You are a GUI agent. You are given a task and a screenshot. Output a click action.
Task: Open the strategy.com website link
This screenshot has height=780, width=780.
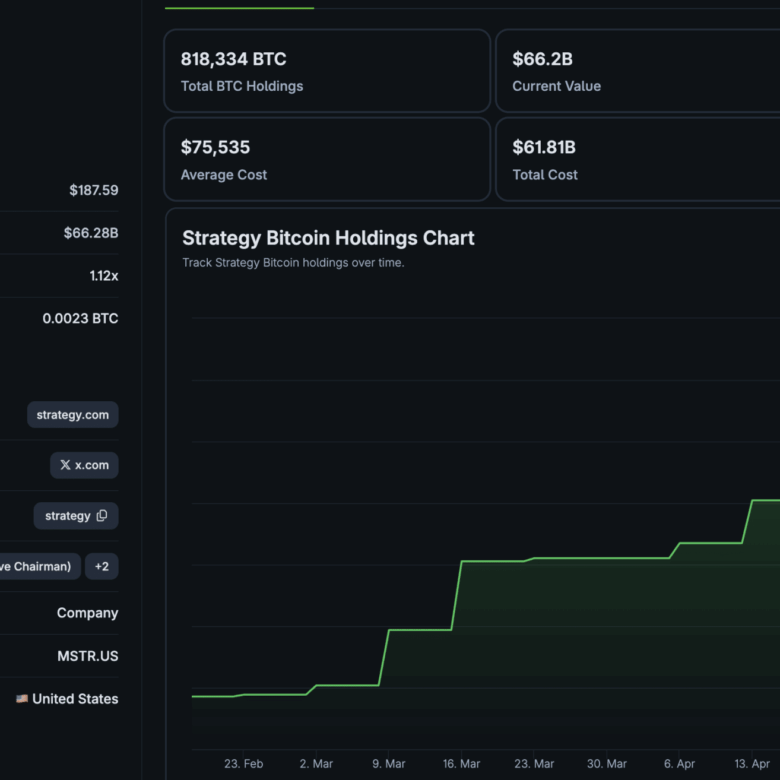point(73,415)
